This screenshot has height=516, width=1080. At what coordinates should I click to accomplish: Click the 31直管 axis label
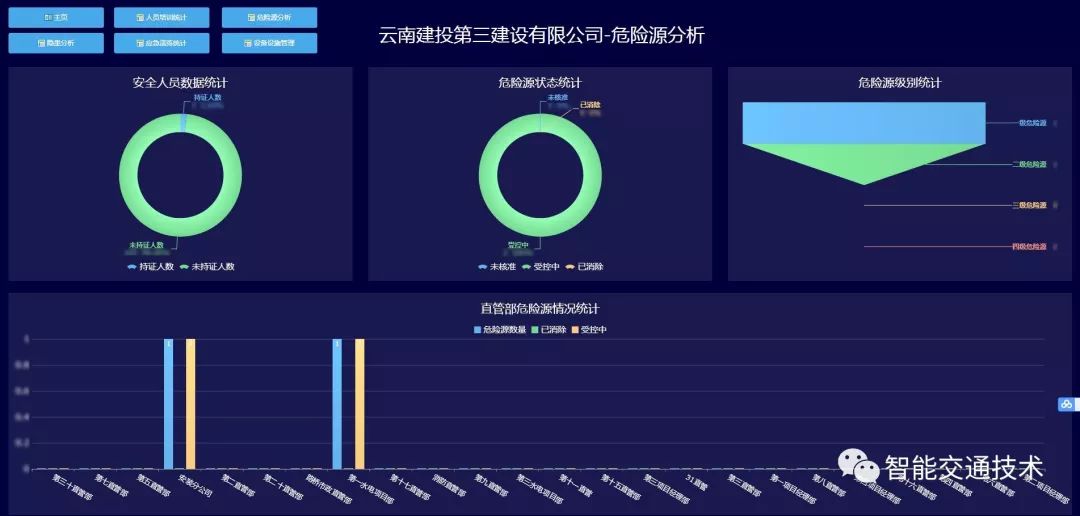pyautogui.click(x=698, y=480)
